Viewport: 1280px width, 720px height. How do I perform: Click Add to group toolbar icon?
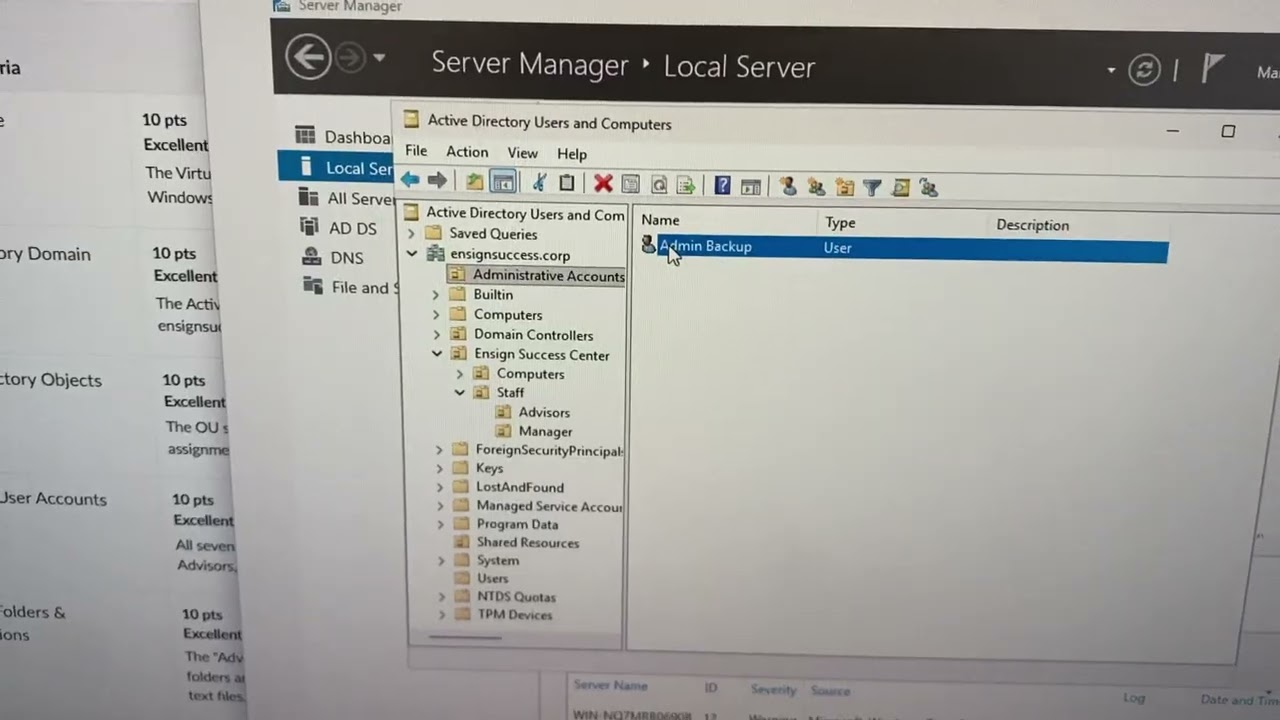coord(928,188)
